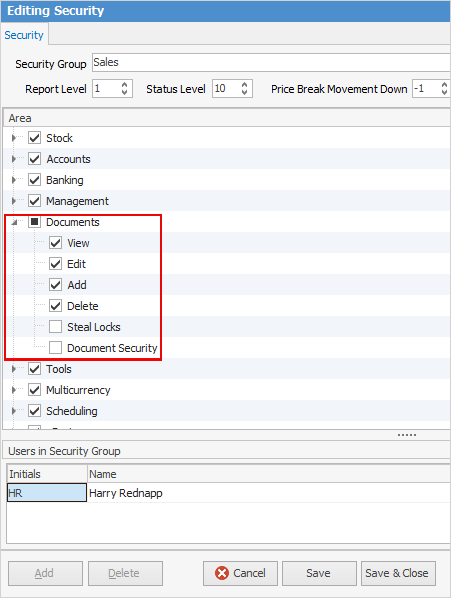Image resolution: width=451 pixels, height=598 pixels.
Task: Uncheck the Tools checkbox
Action: click(x=34, y=369)
